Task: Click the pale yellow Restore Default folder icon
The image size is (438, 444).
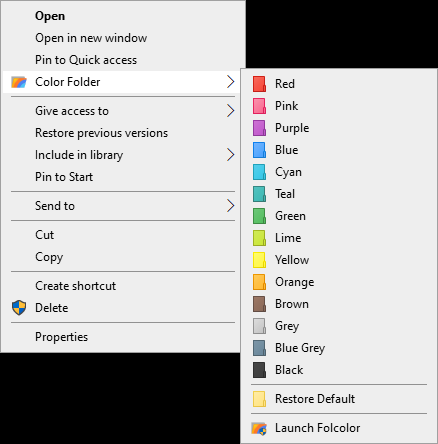Action: click(259, 399)
